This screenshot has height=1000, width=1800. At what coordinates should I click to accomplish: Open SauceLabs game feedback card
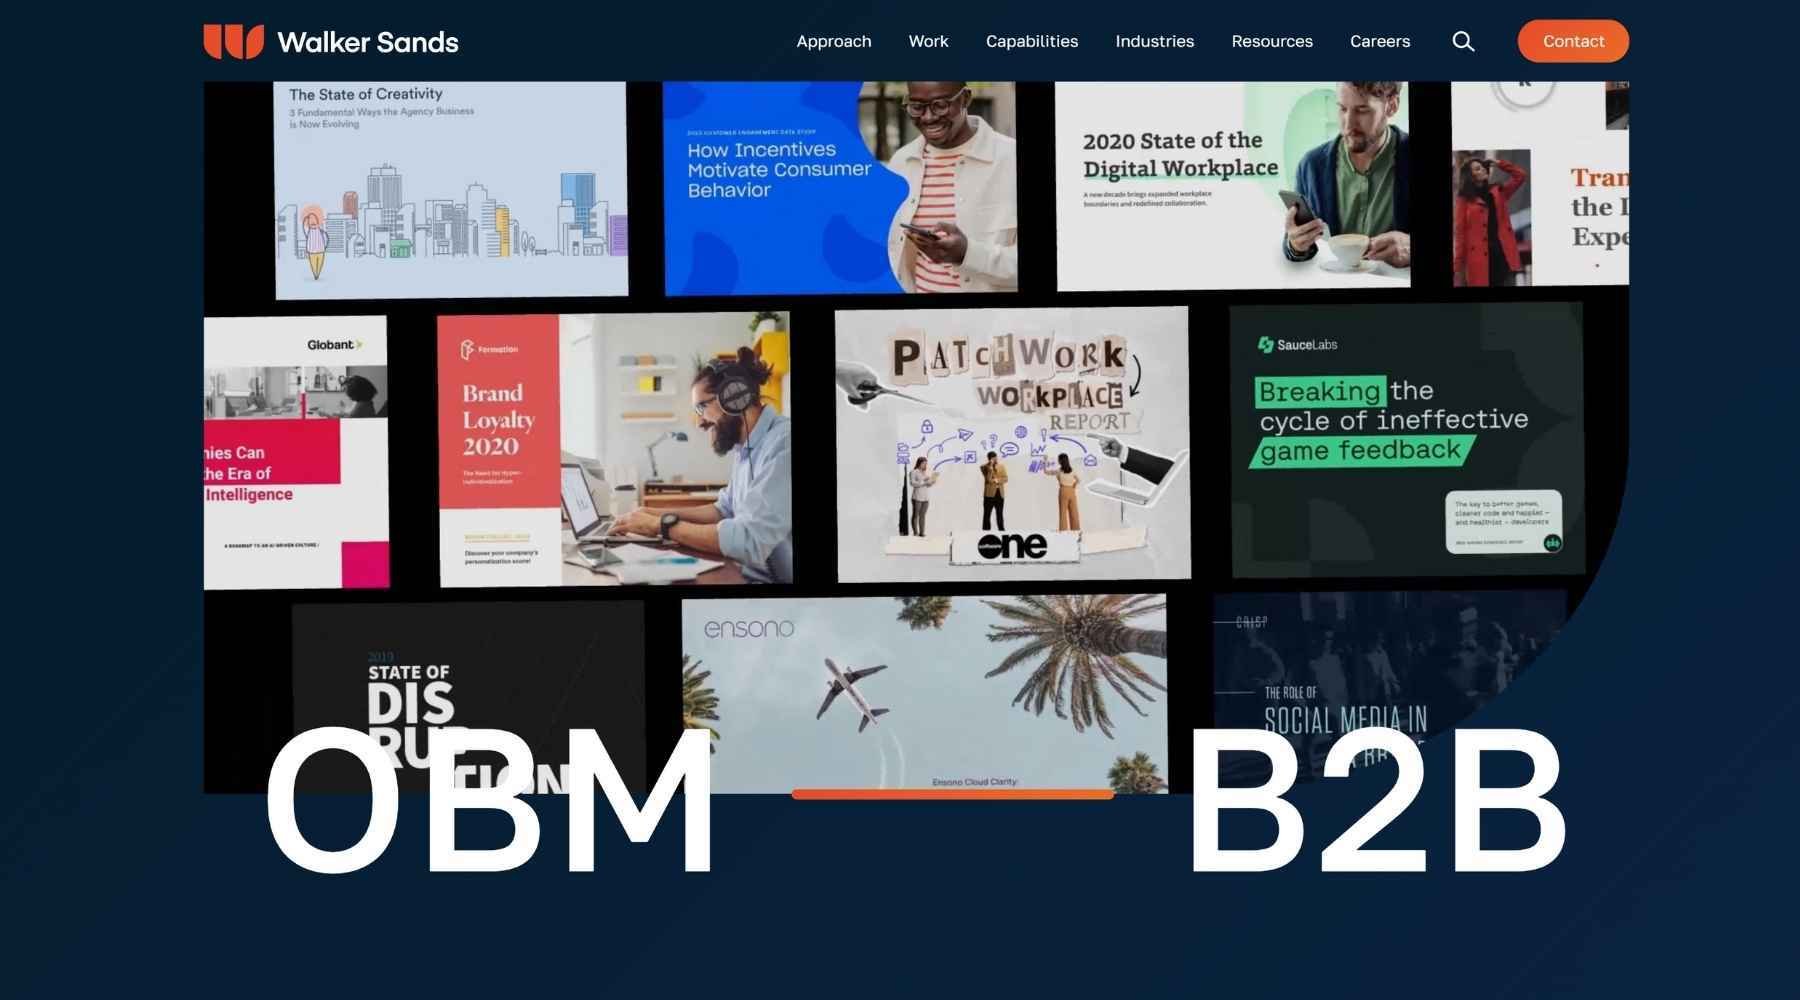click(1406, 440)
